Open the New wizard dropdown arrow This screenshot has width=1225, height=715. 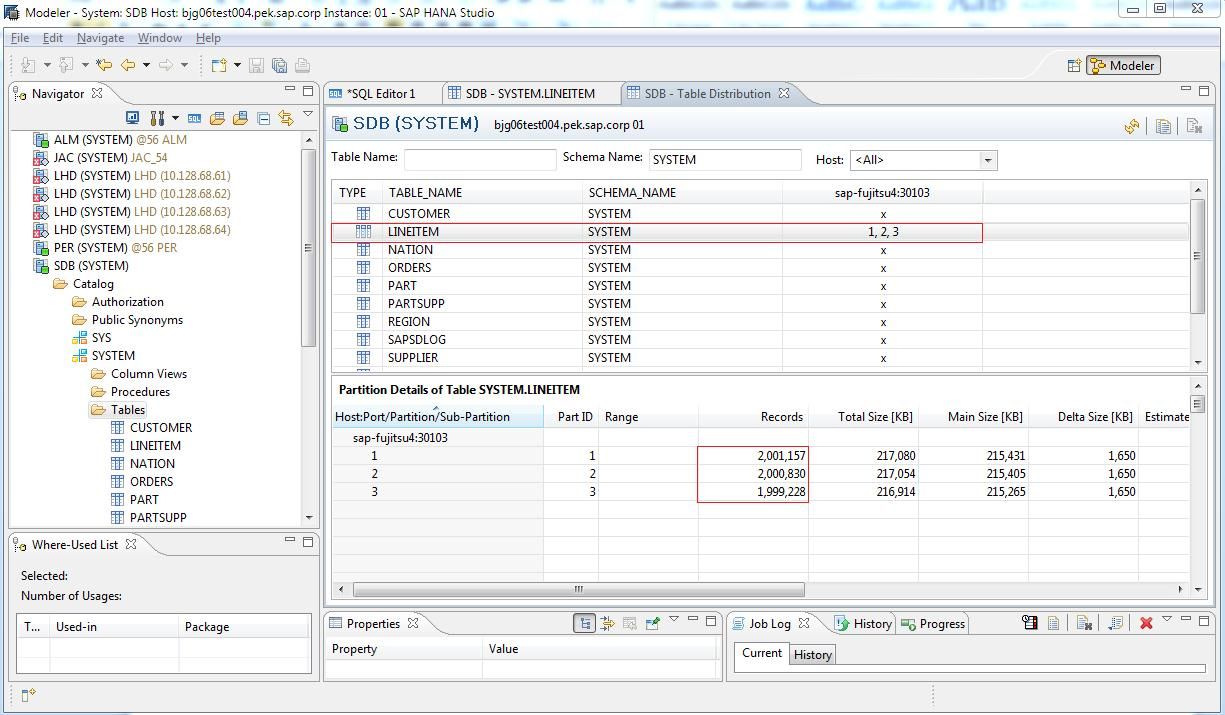point(237,66)
